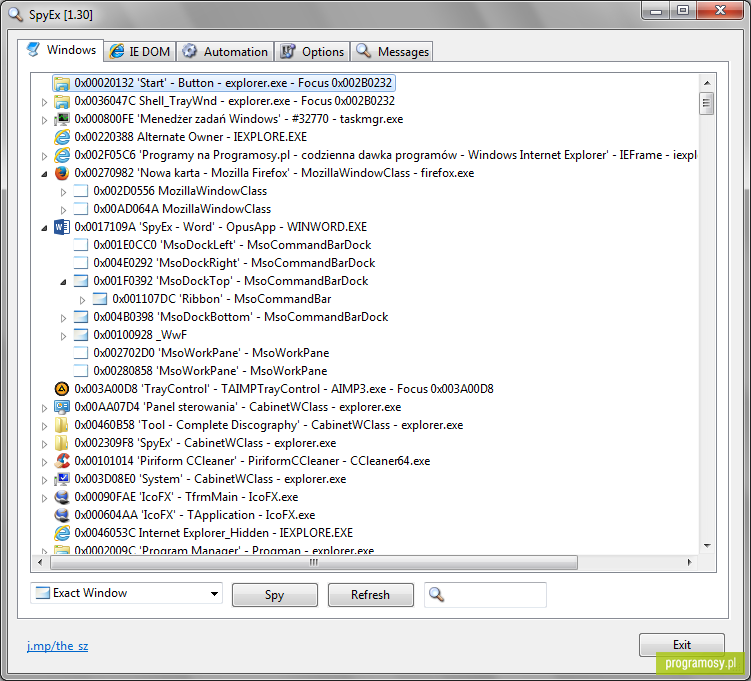Click the AIMP3 TrayControl icon

(62, 389)
